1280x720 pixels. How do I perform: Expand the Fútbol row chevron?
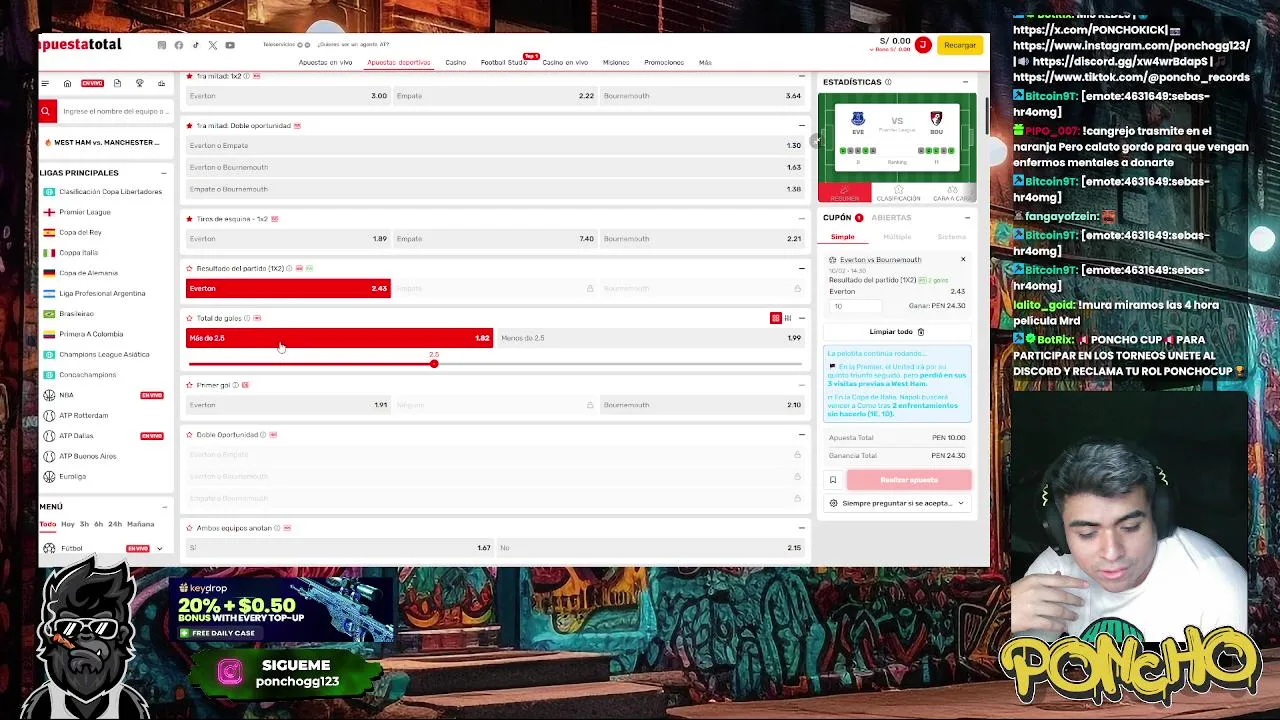click(x=159, y=548)
